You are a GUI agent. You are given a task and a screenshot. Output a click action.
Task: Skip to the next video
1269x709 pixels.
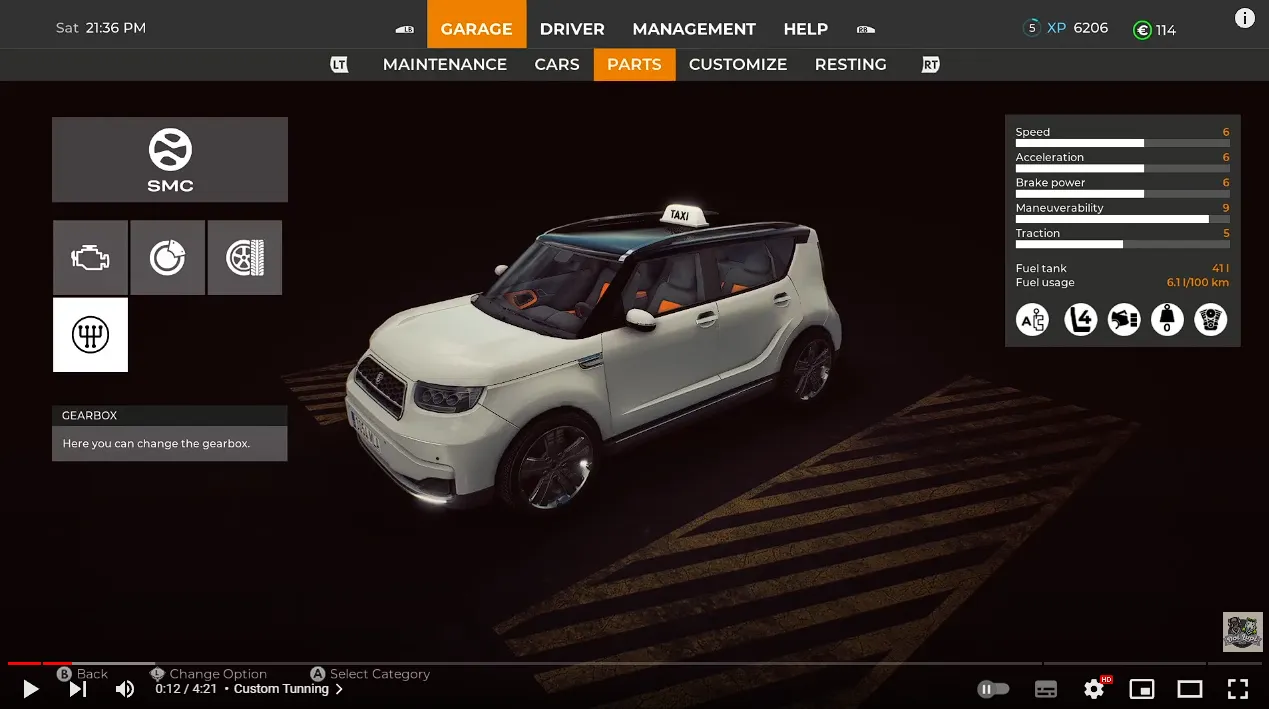(77, 689)
